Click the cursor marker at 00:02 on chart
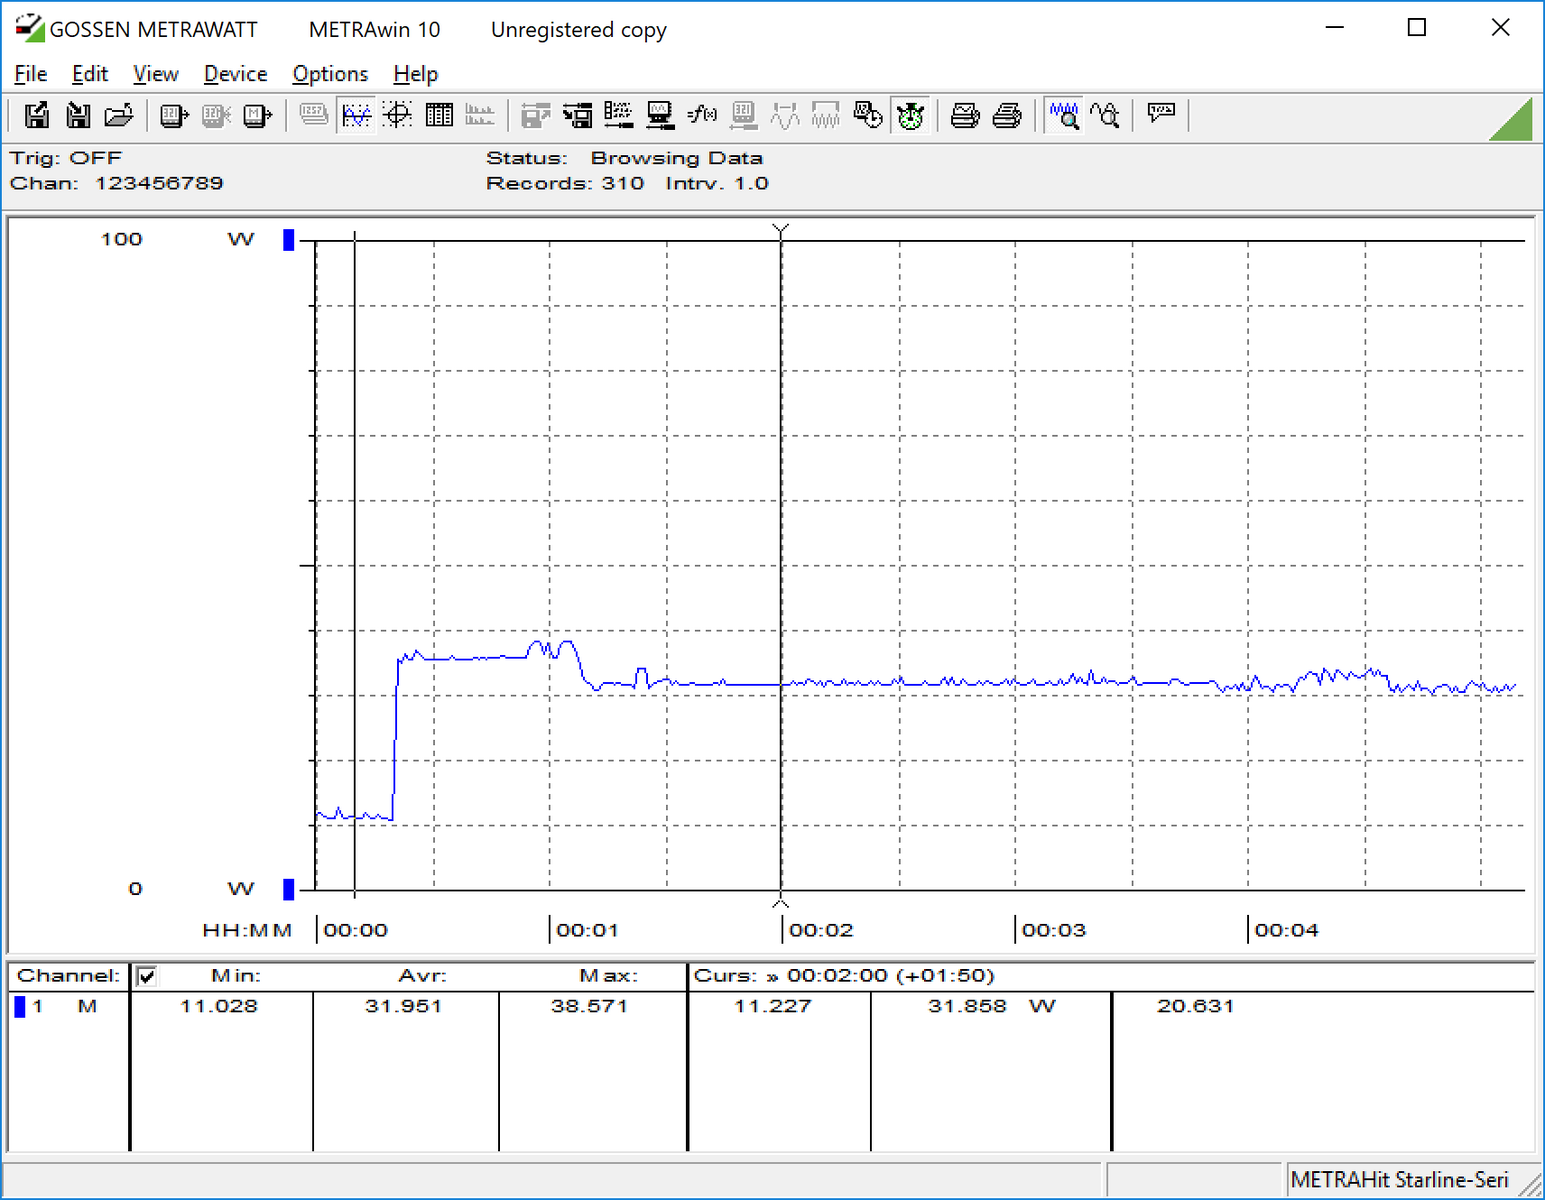The image size is (1545, 1200). (781, 231)
